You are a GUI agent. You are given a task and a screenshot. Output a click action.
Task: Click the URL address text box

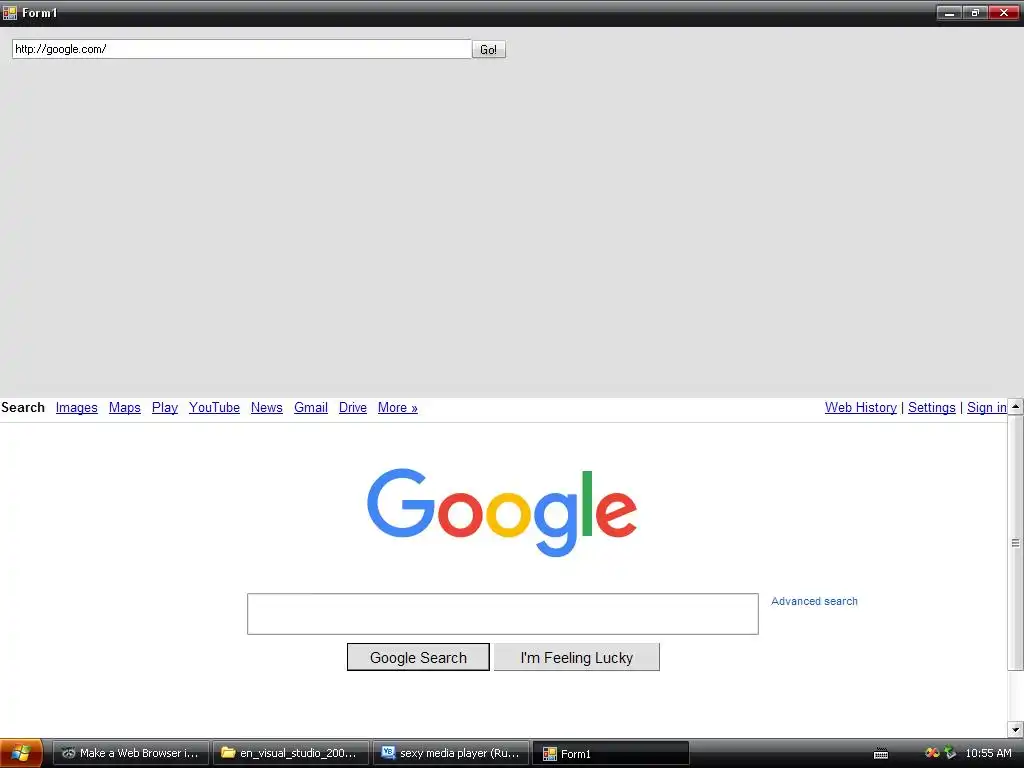pos(242,49)
